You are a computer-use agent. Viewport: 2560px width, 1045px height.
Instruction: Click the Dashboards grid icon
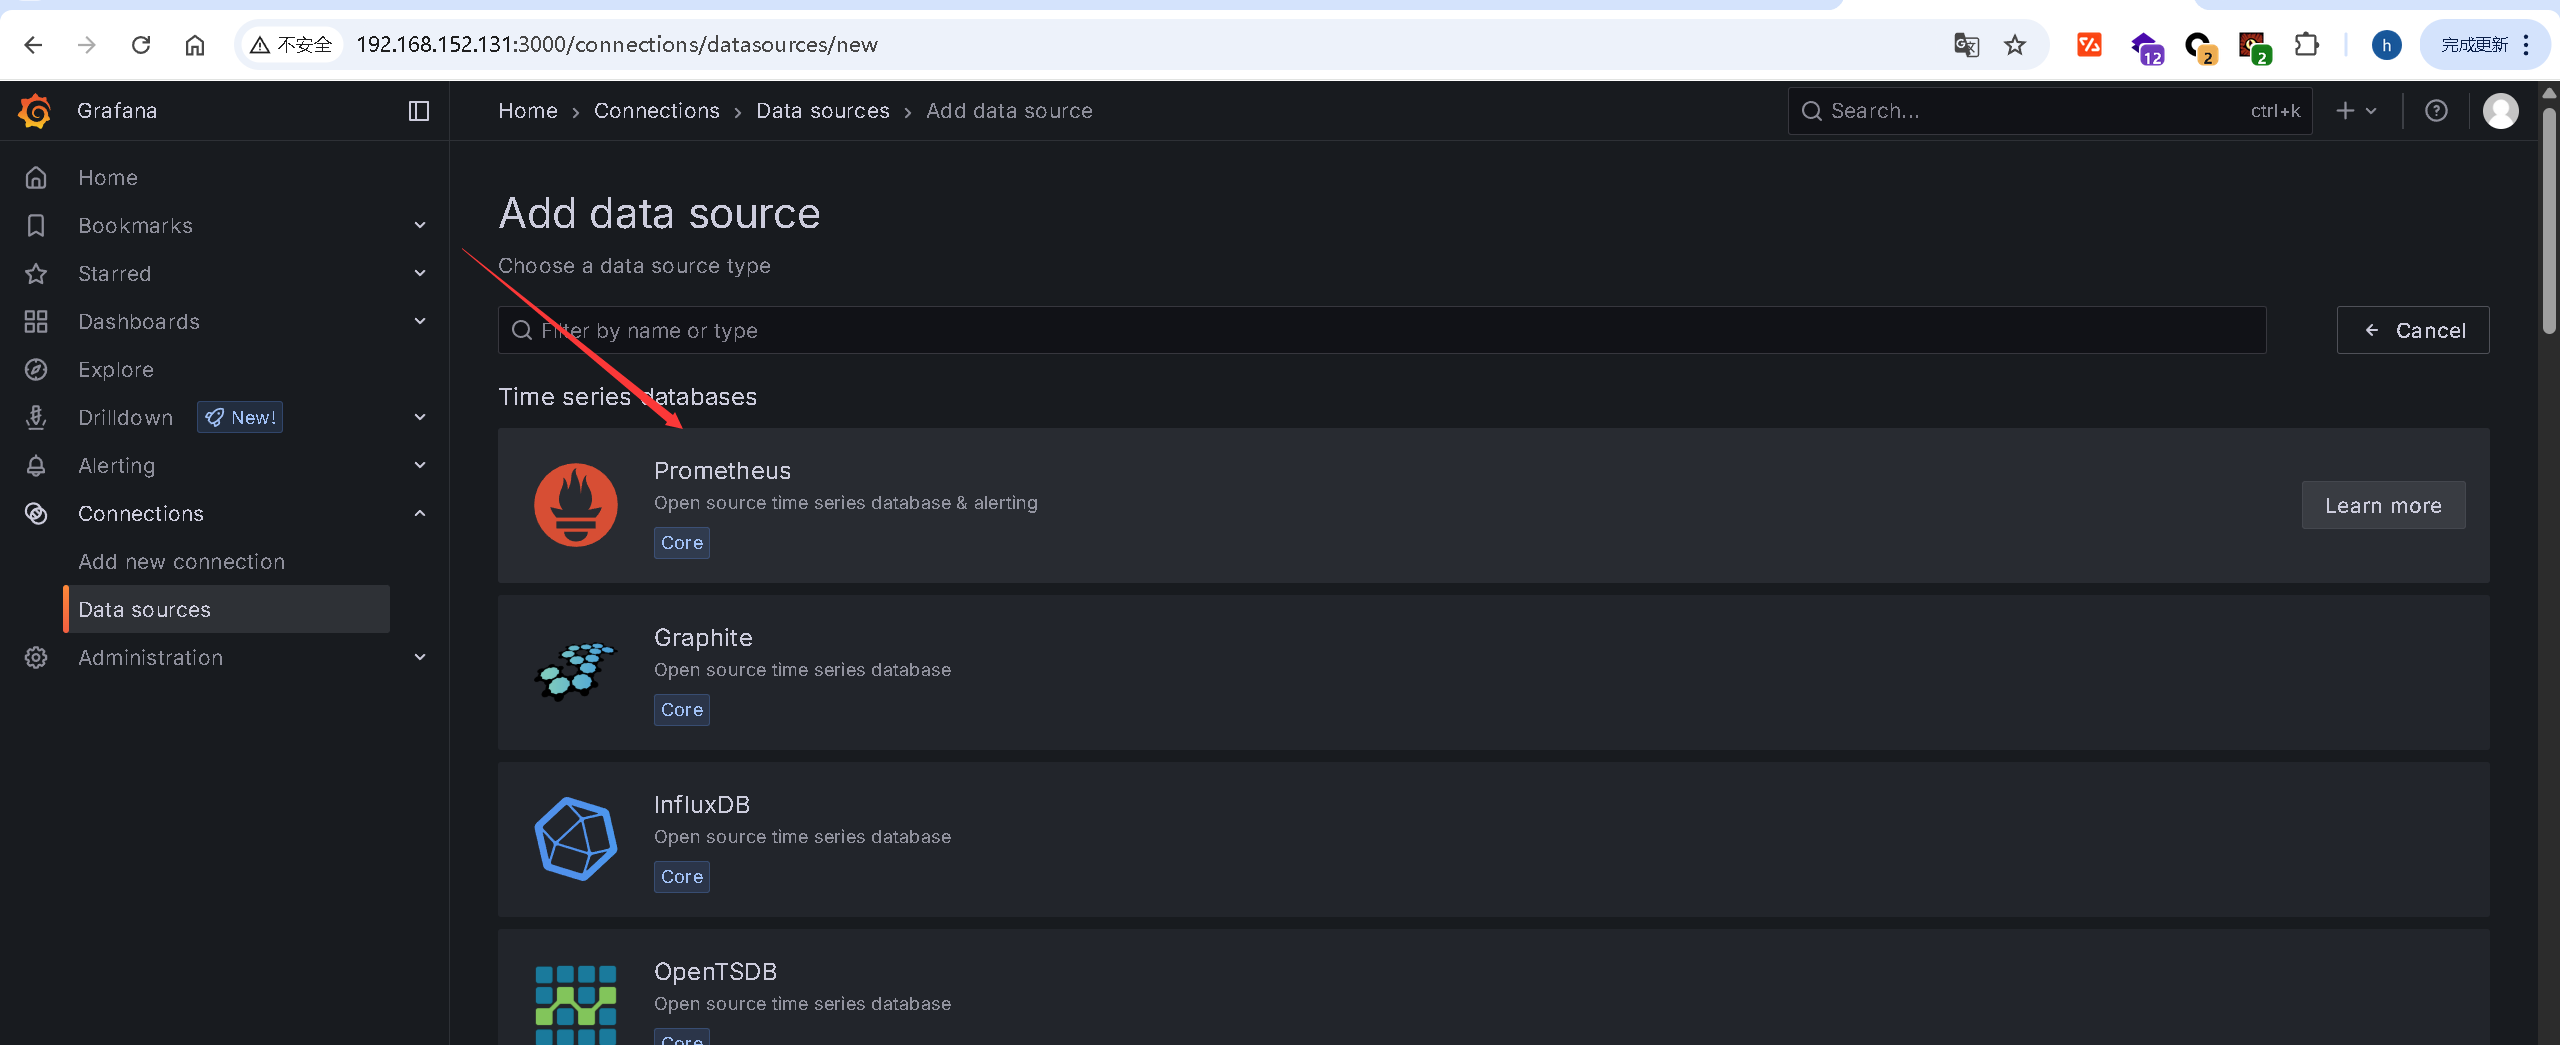tap(36, 321)
